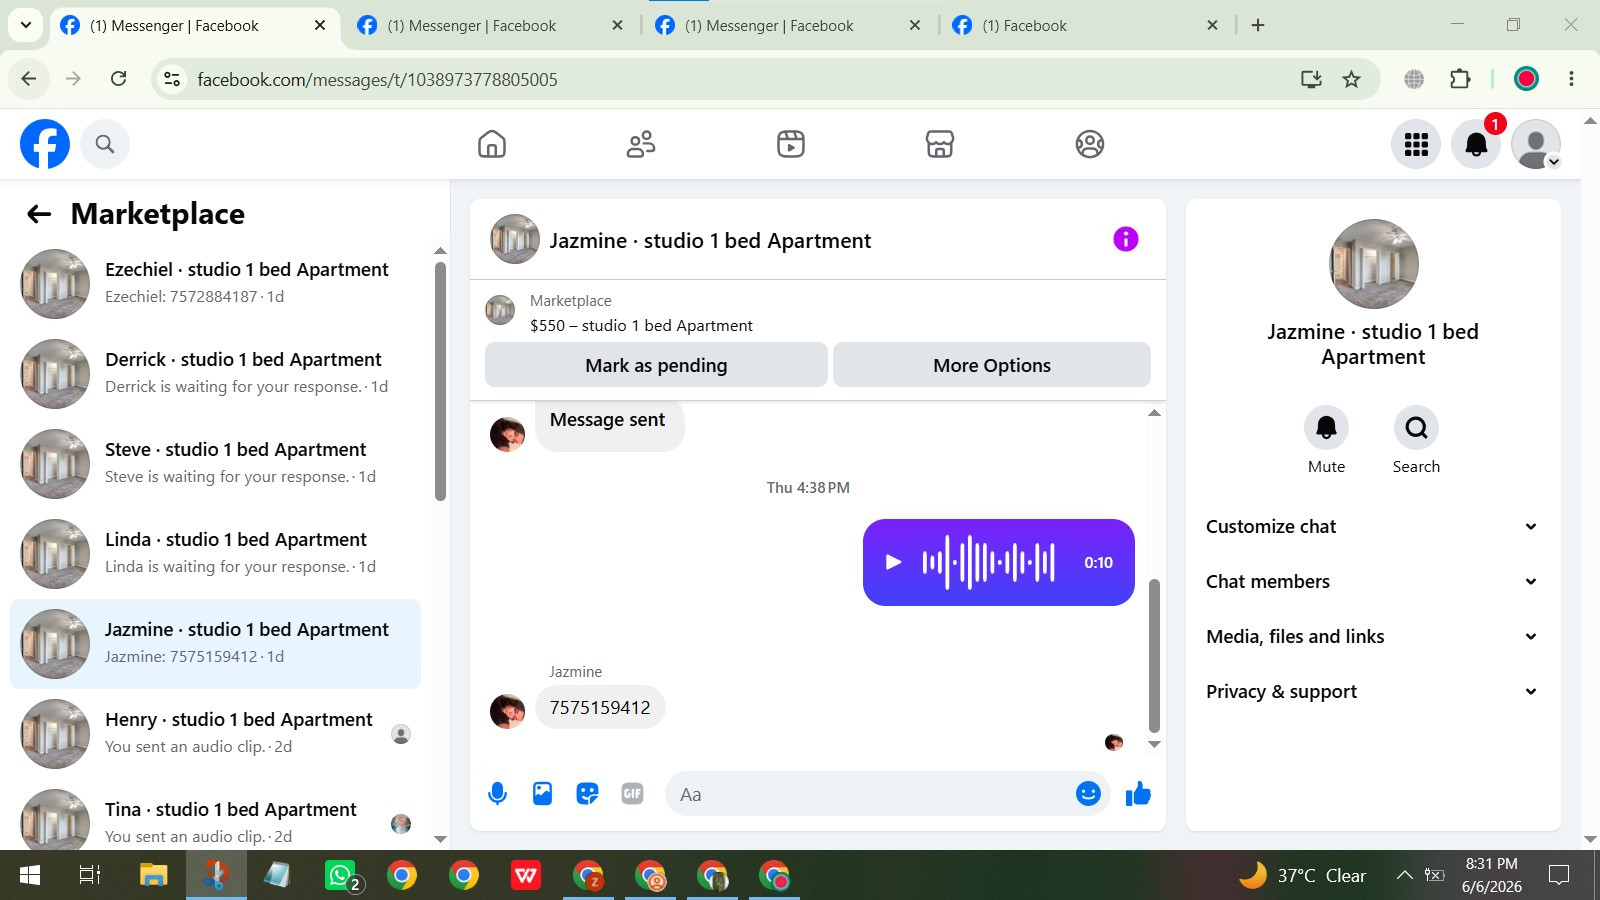Screen dimensions: 1600x900
Task: Click the back arrow beside Marketplace
Action: tap(39, 214)
